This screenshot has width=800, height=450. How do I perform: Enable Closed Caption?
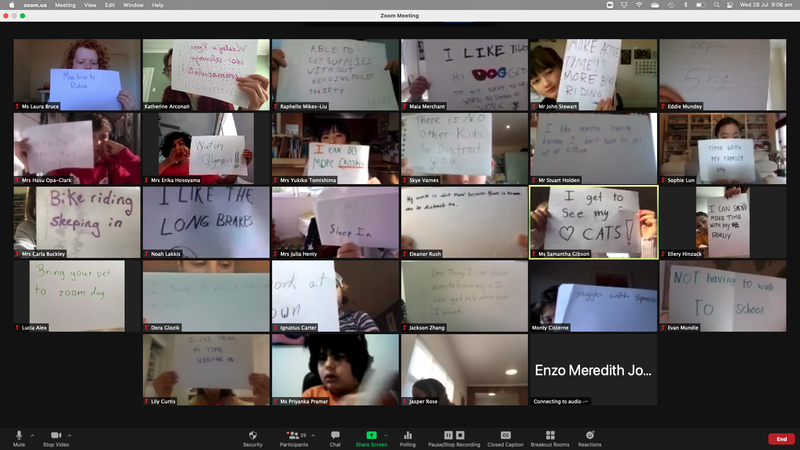coord(506,435)
